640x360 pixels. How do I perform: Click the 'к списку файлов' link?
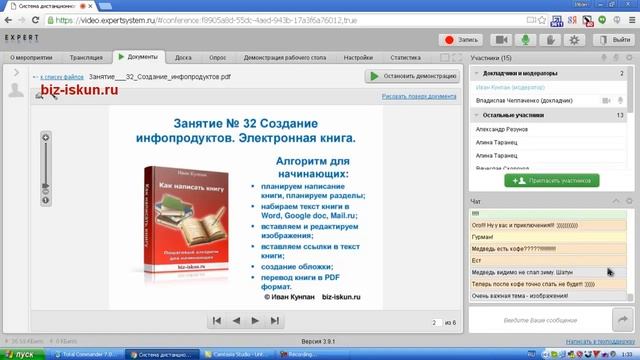coord(62,77)
